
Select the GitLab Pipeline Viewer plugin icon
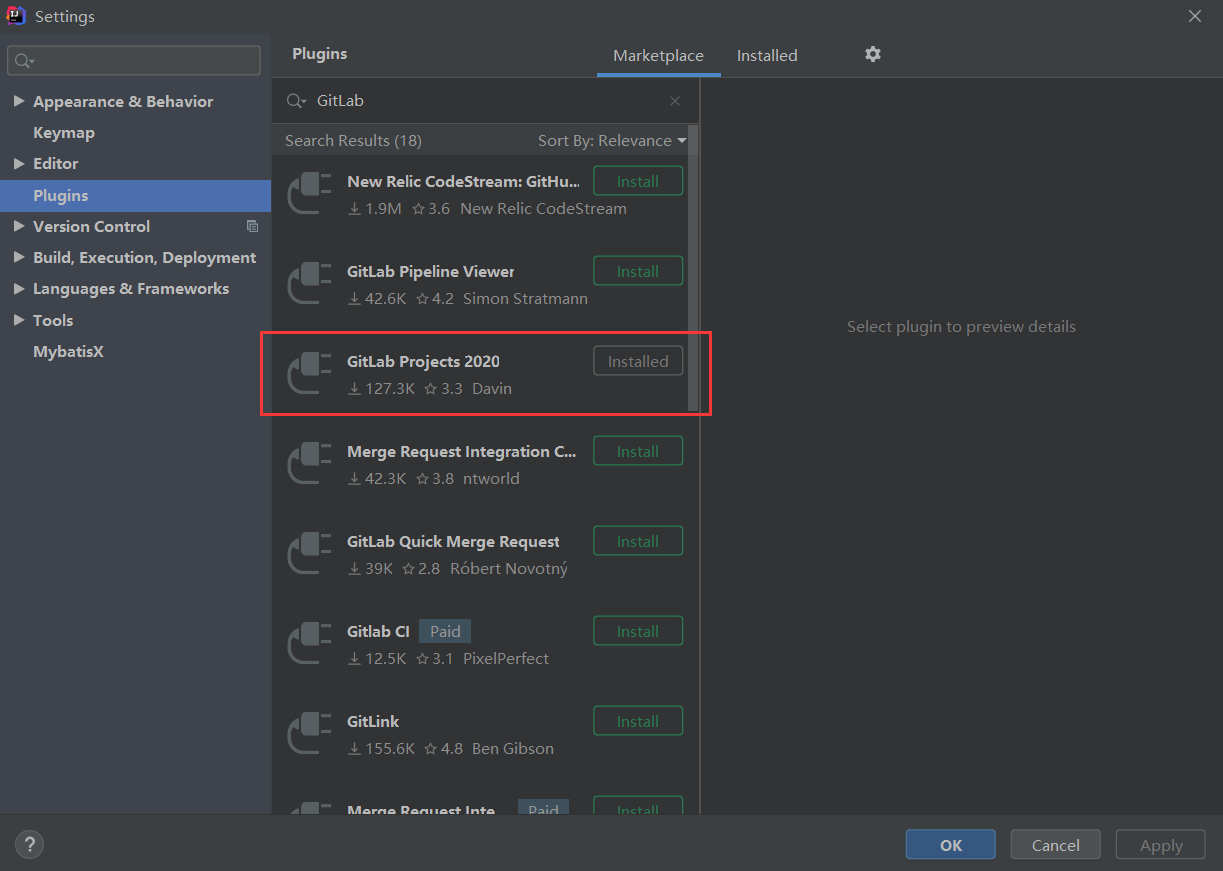click(309, 284)
